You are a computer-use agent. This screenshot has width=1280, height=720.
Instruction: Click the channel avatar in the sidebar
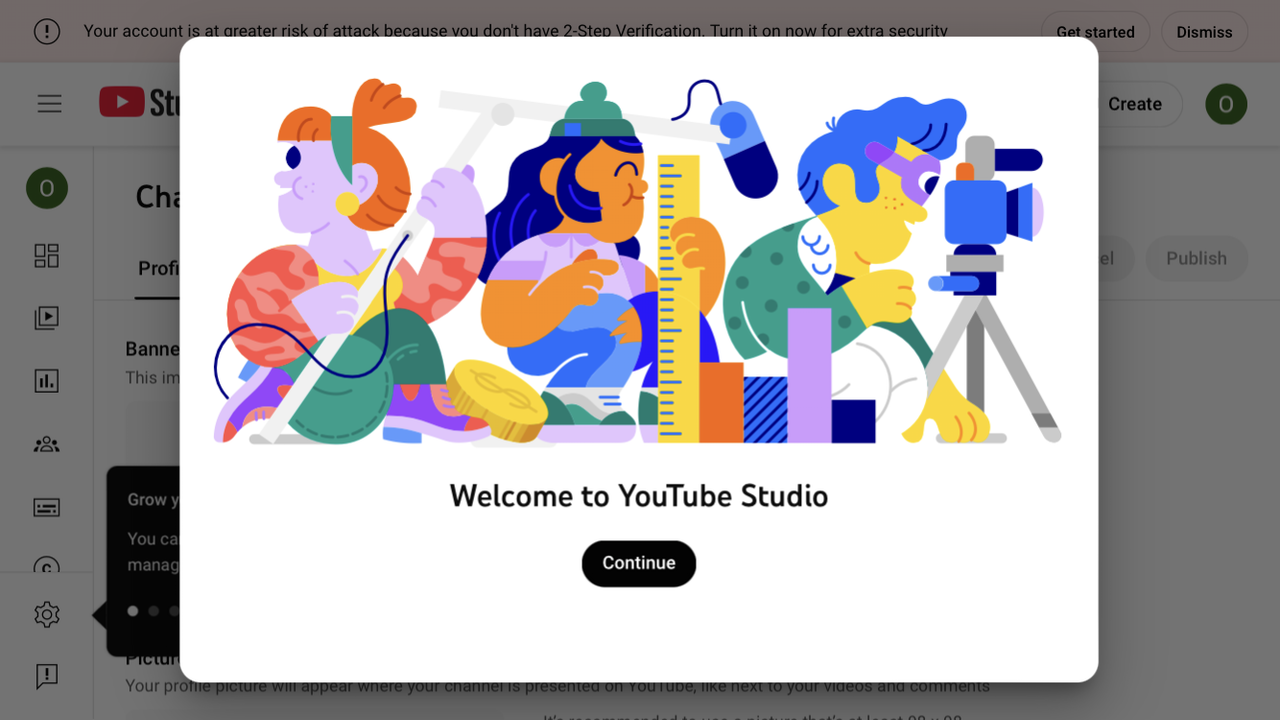(x=47, y=188)
